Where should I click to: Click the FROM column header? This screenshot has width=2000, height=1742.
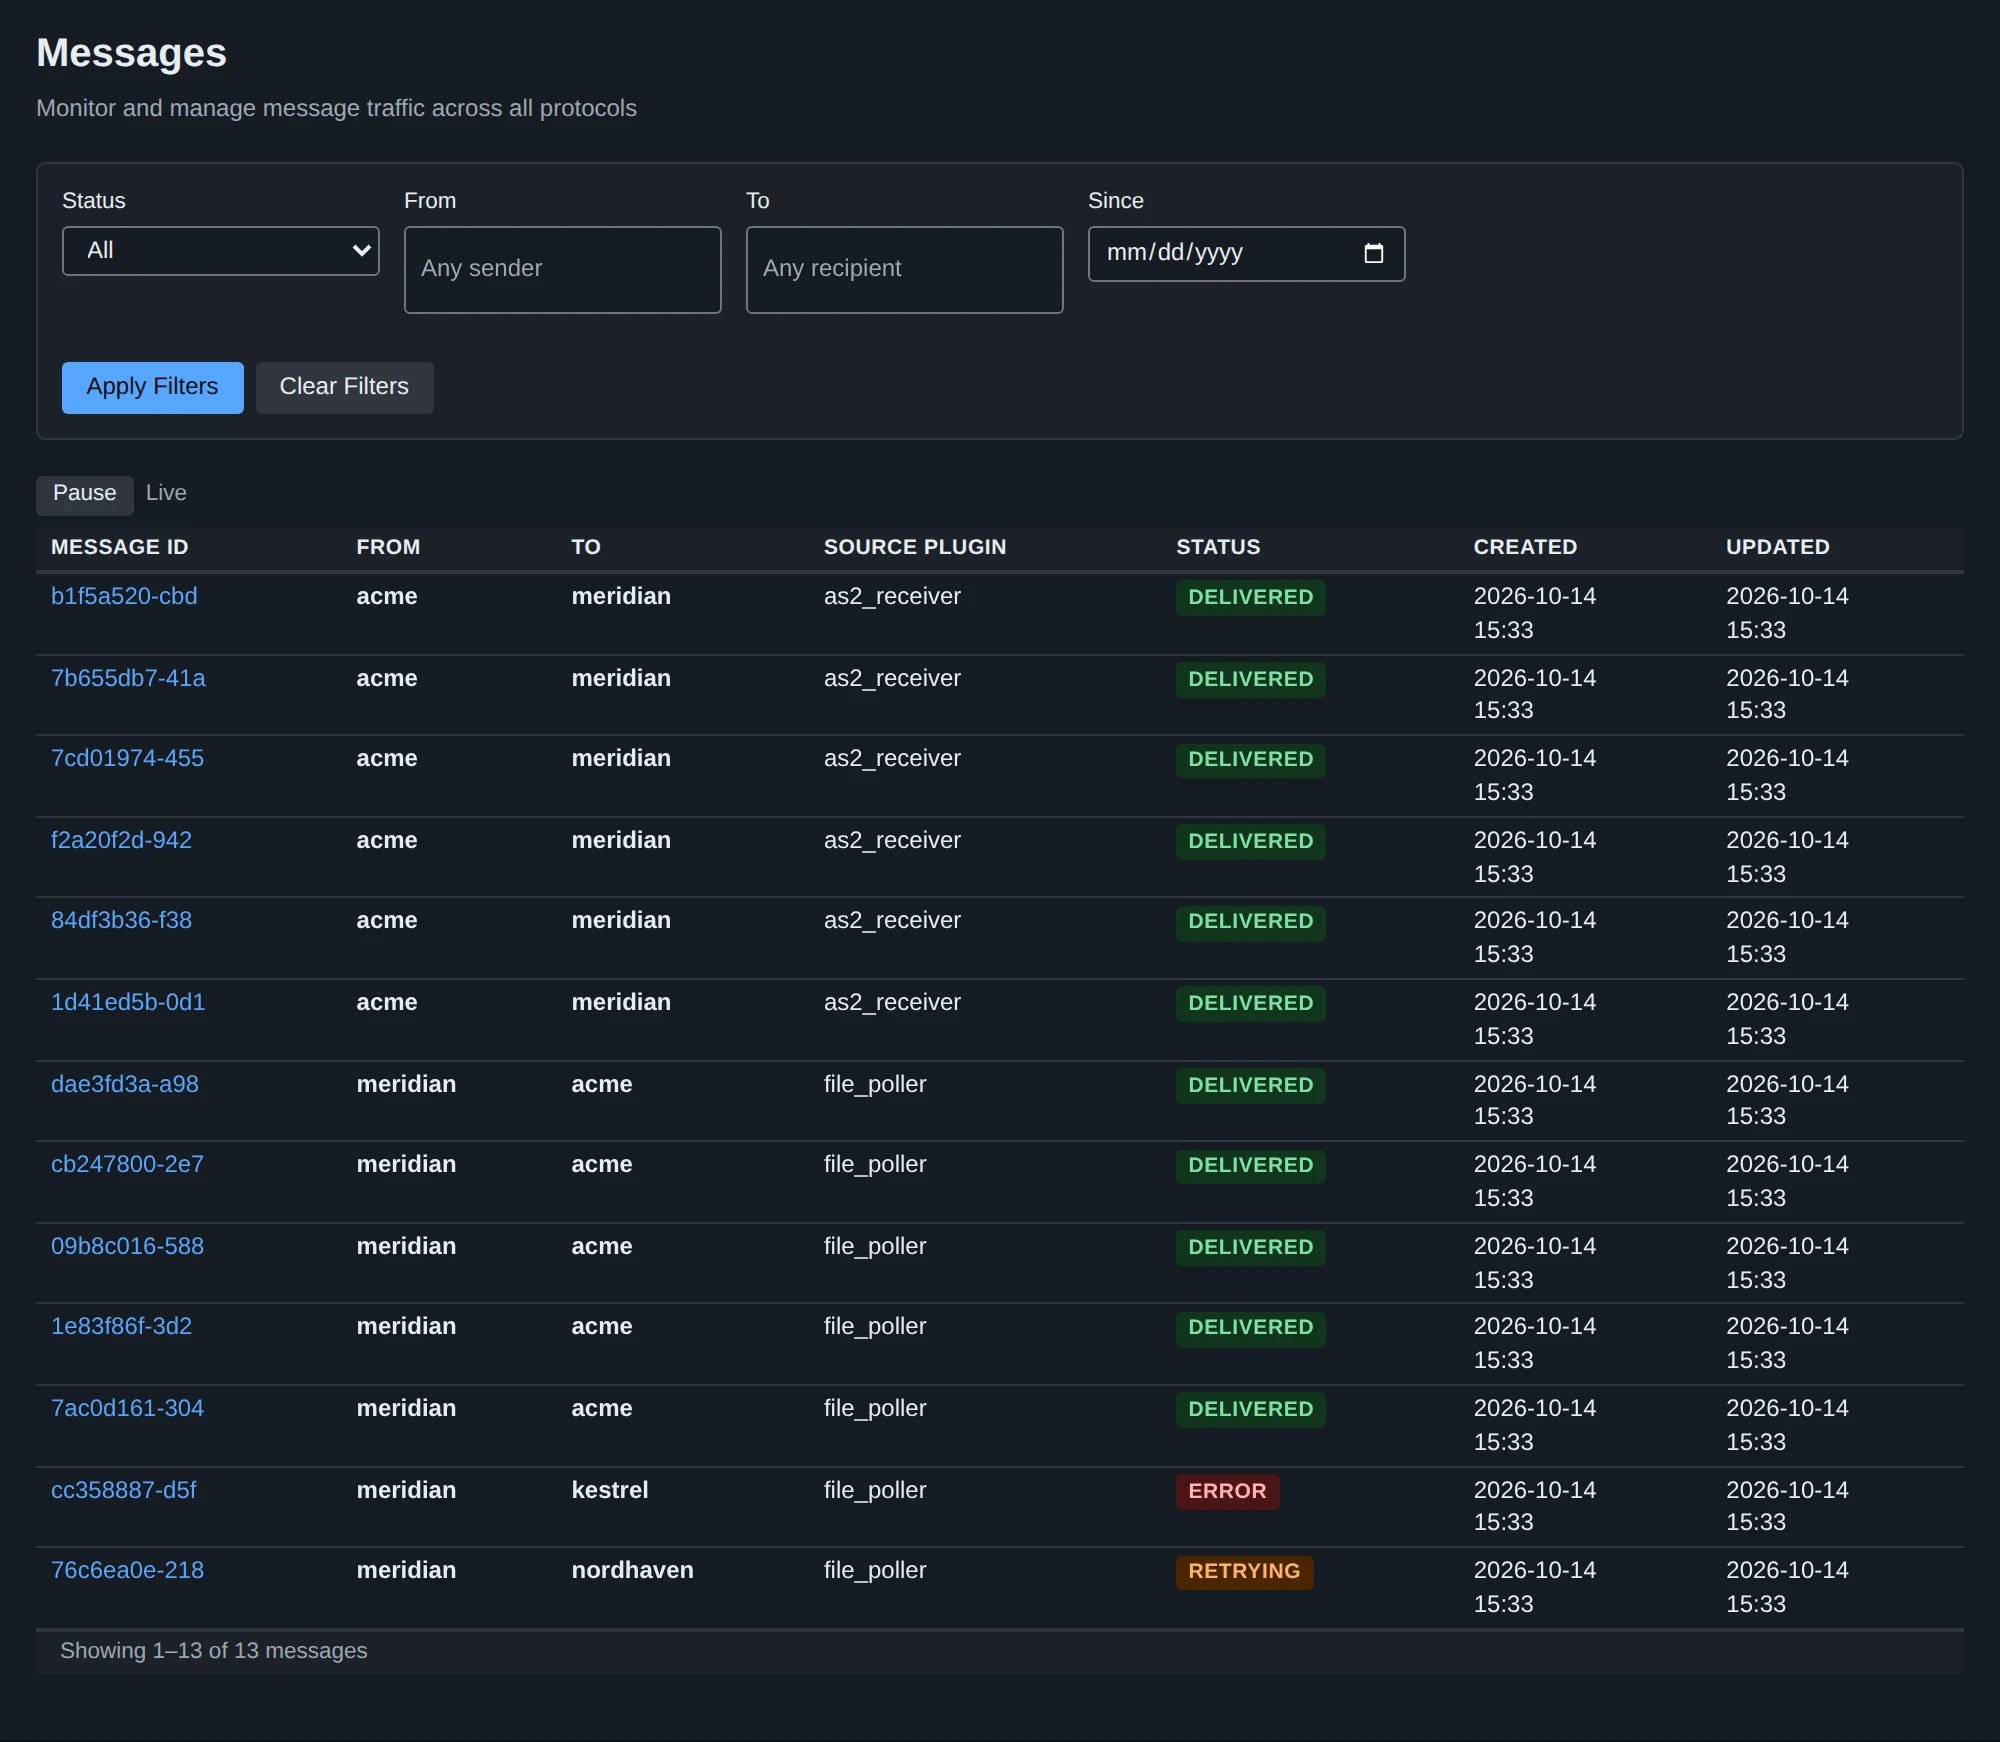(x=388, y=548)
